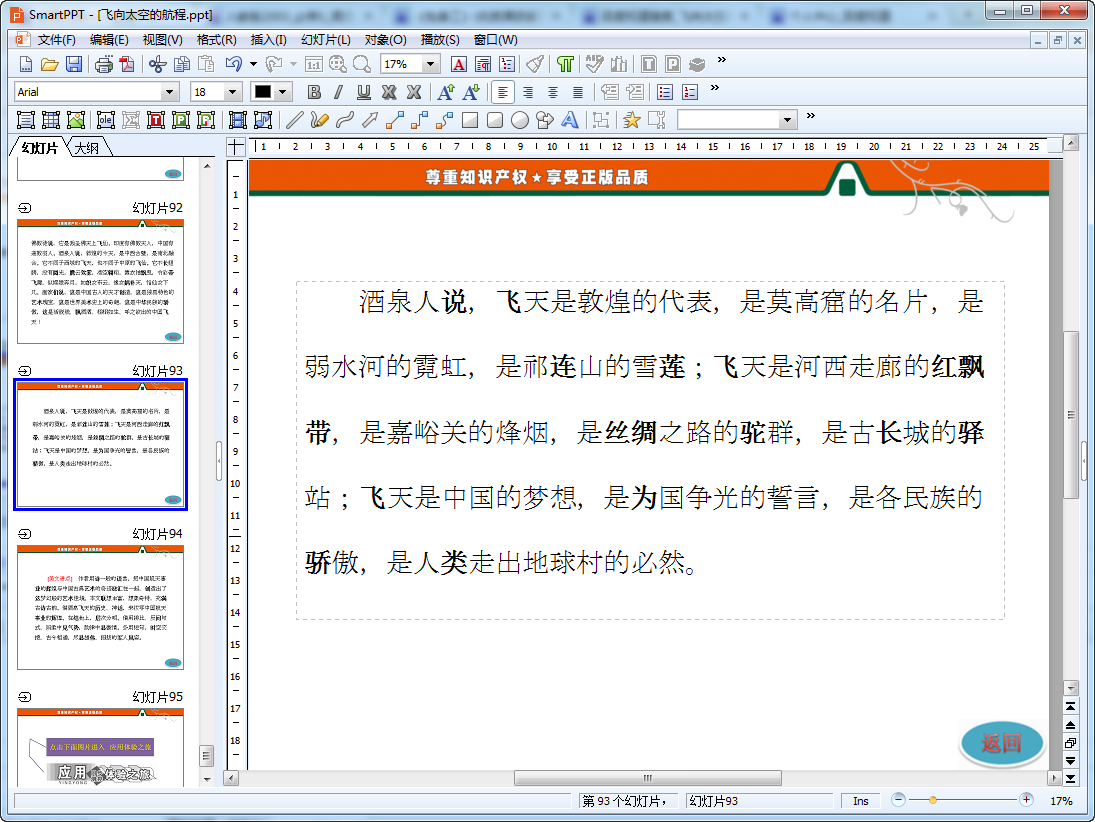This screenshot has height=822, width=1095.
Task: Click the Open file folder icon
Action: point(50,65)
